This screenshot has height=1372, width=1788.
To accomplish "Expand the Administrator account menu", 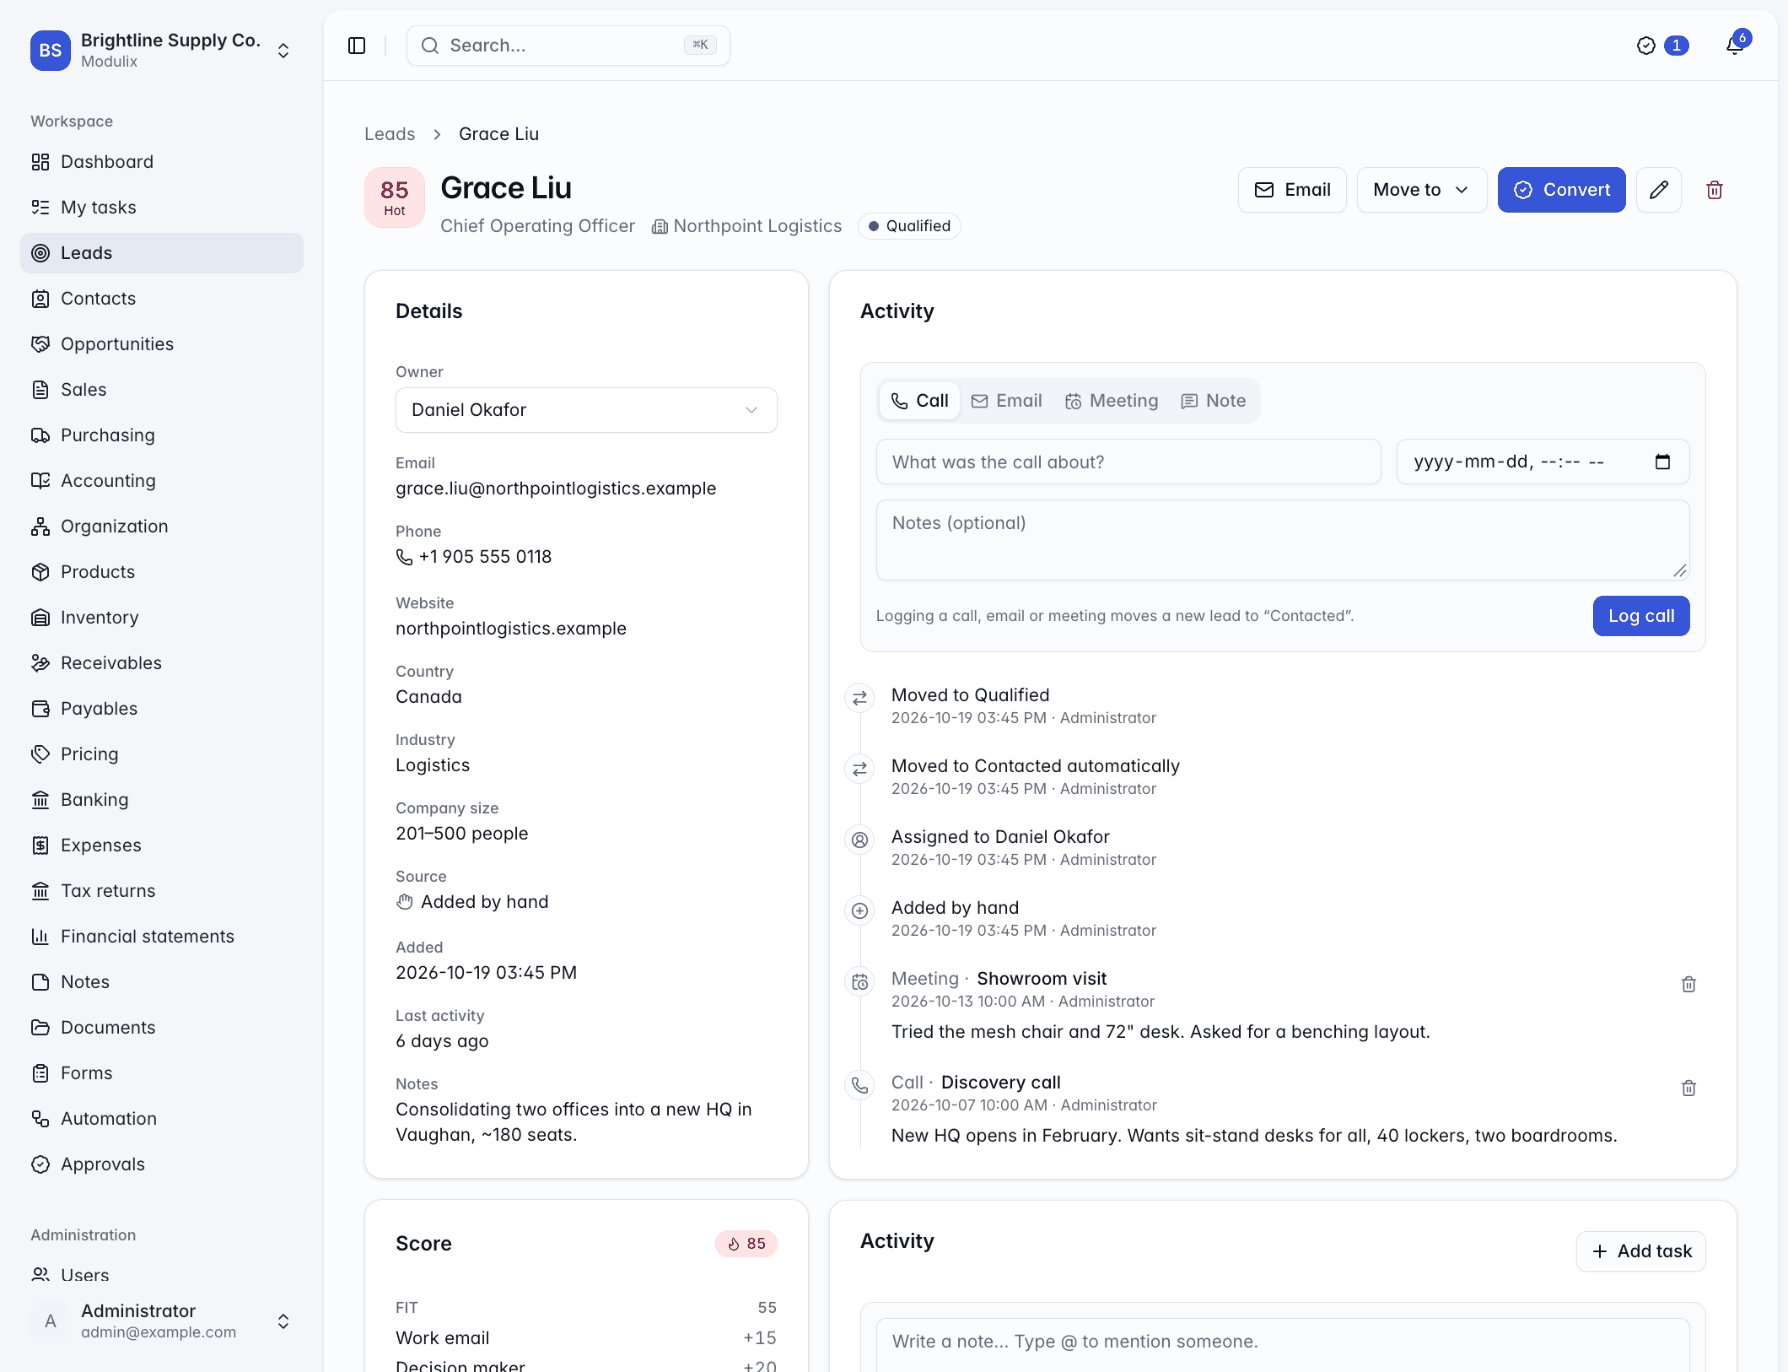I will (x=162, y=1321).
